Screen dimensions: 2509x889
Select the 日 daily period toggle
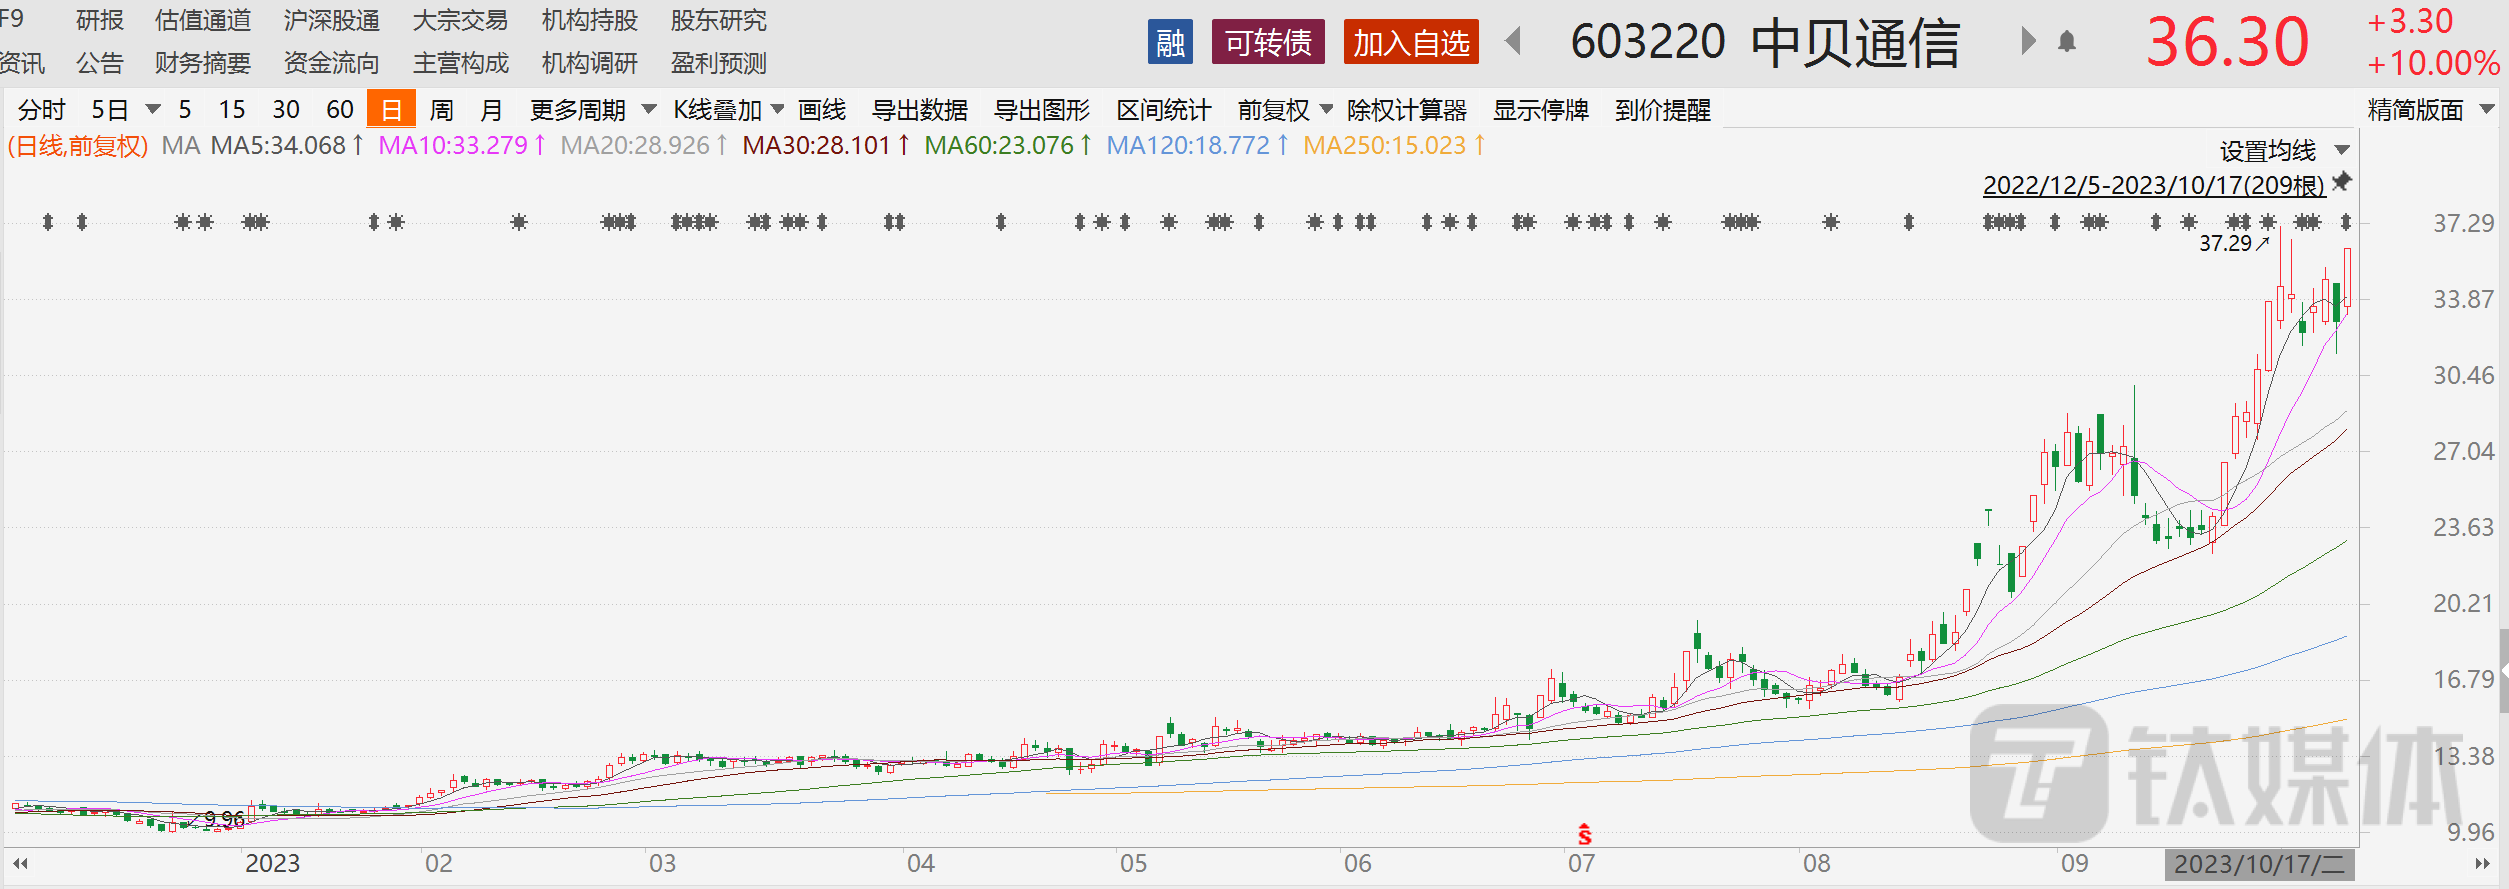391,109
